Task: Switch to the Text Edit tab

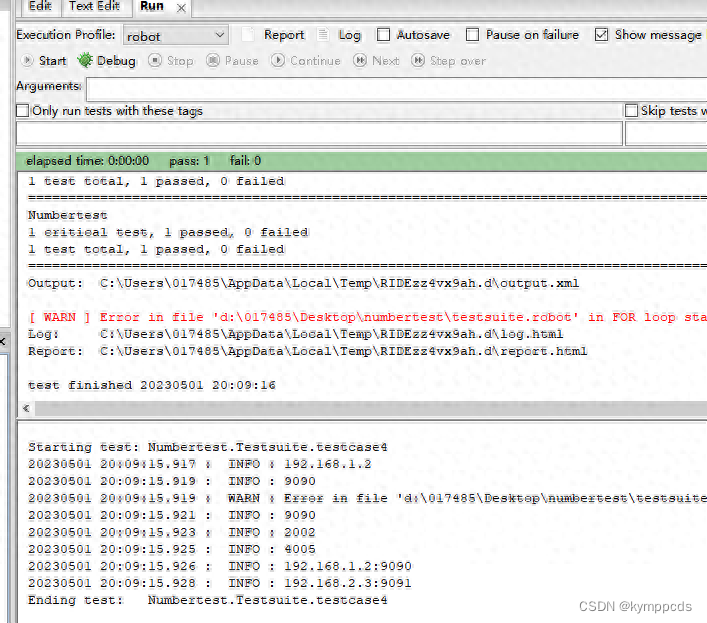Action: pos(94,6)
